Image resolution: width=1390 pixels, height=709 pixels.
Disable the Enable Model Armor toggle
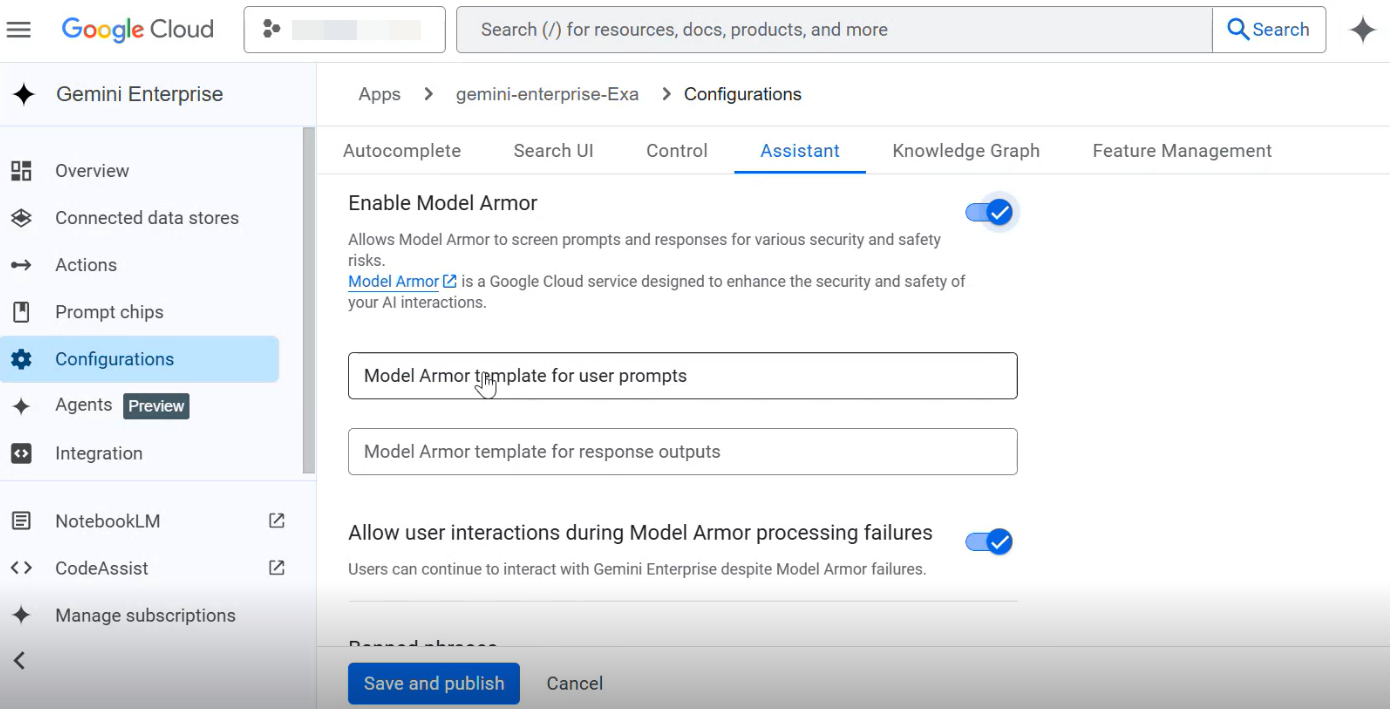pos(989,212)
